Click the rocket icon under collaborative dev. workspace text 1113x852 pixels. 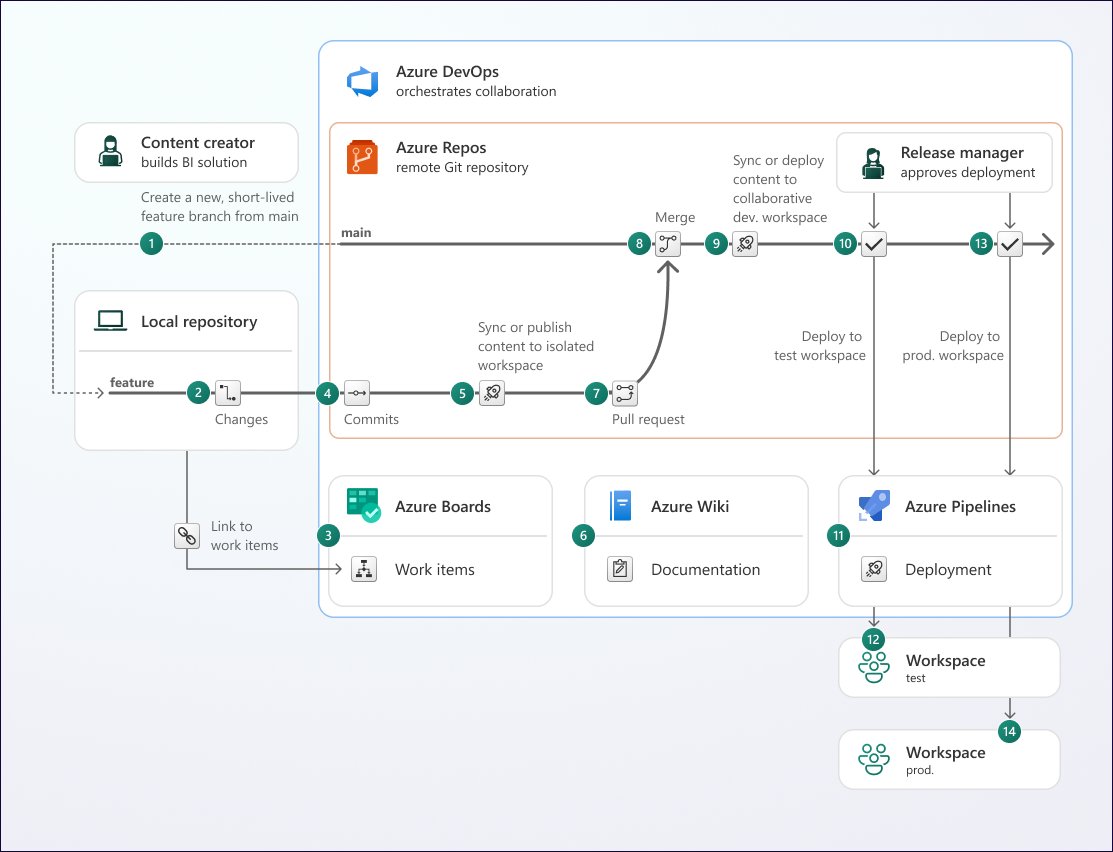745,244
